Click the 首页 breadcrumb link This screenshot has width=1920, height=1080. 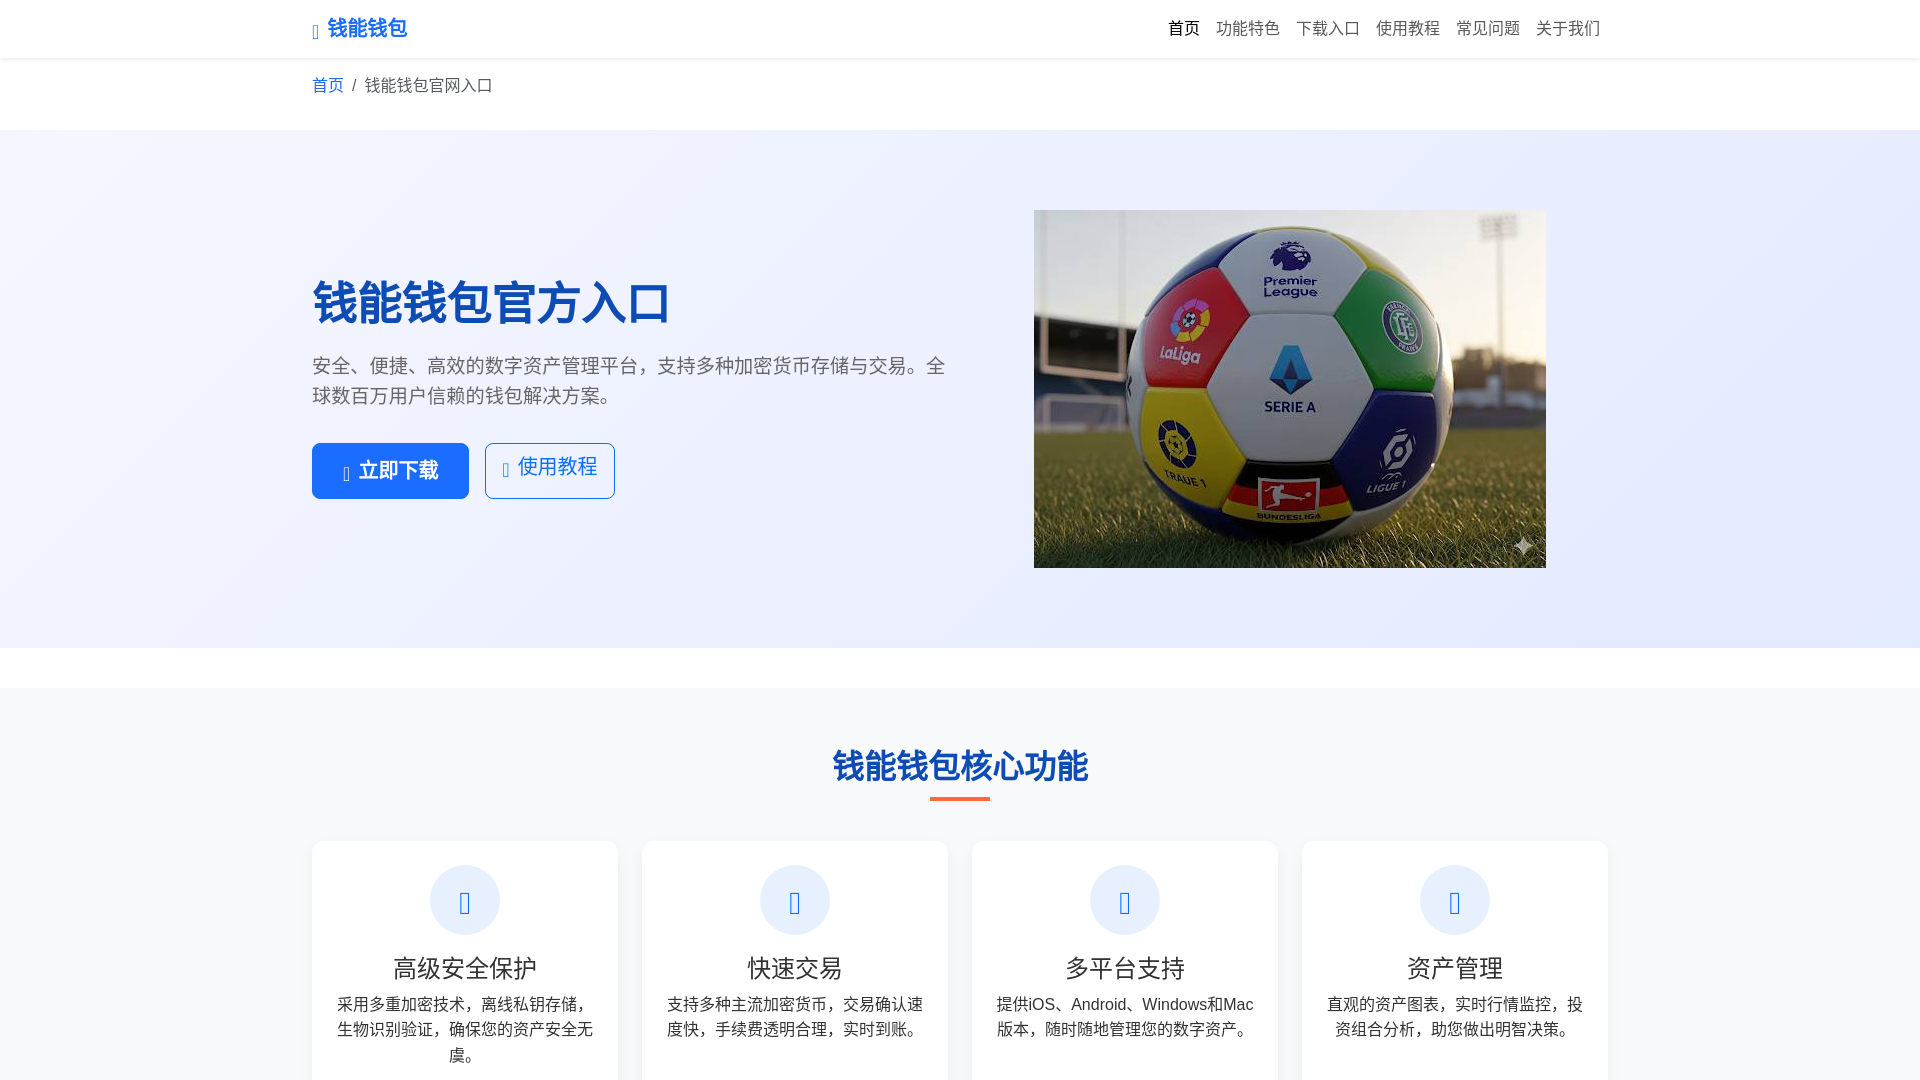[328, 86]
